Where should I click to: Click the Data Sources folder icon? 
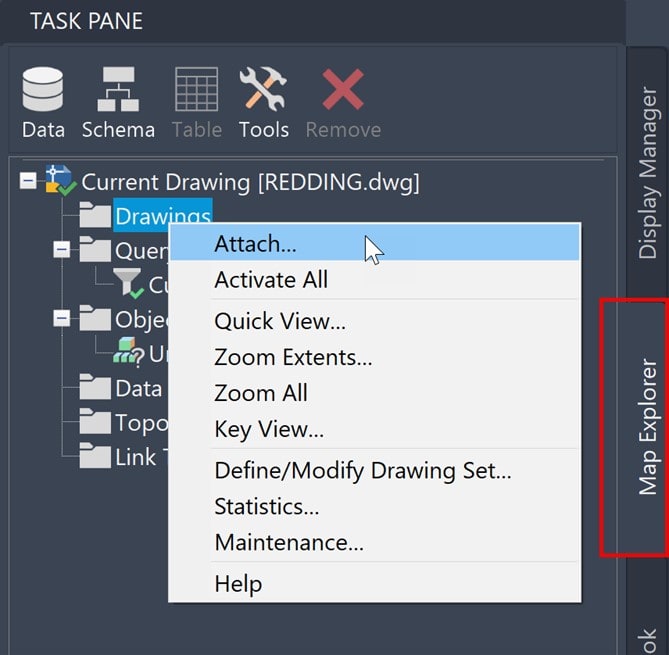(95, 387)
